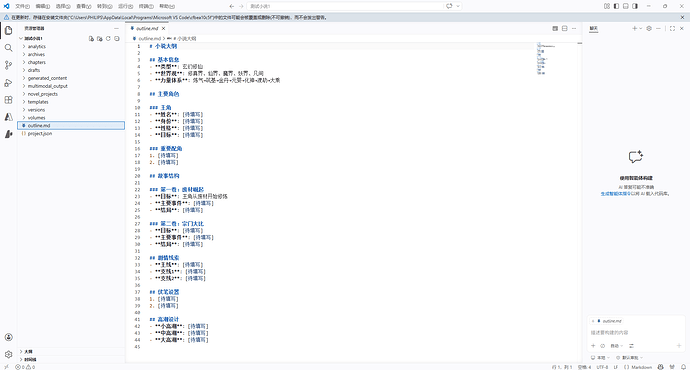Expand the analytics folder
Viewport: 690px width, 370px height.
(70, 46)
